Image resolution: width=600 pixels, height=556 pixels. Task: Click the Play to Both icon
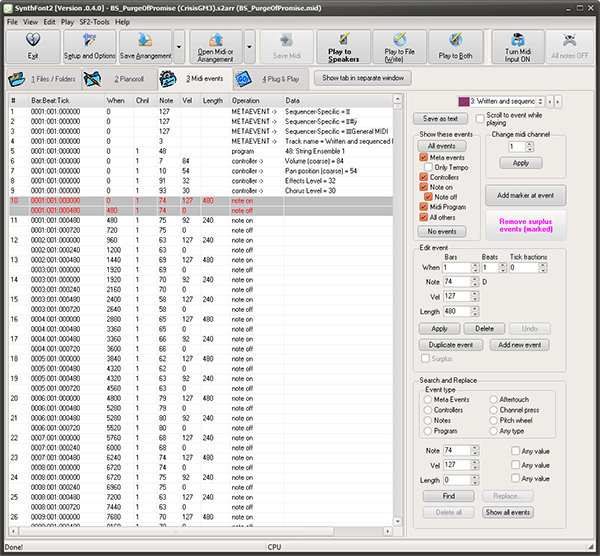pyautogui.click(x=456, y=46)
